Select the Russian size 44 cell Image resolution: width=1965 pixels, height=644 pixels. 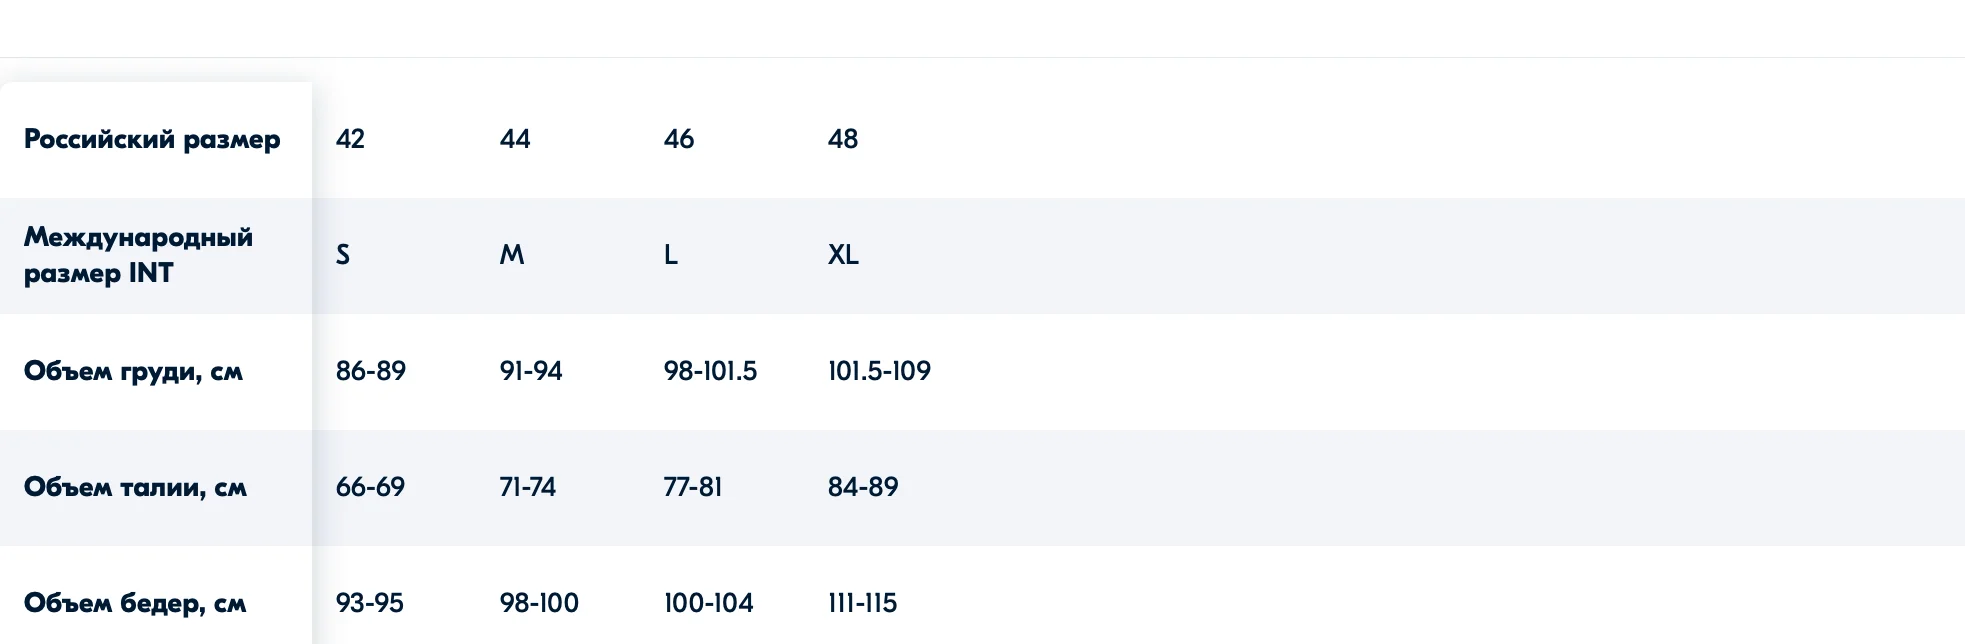[515, 139]
